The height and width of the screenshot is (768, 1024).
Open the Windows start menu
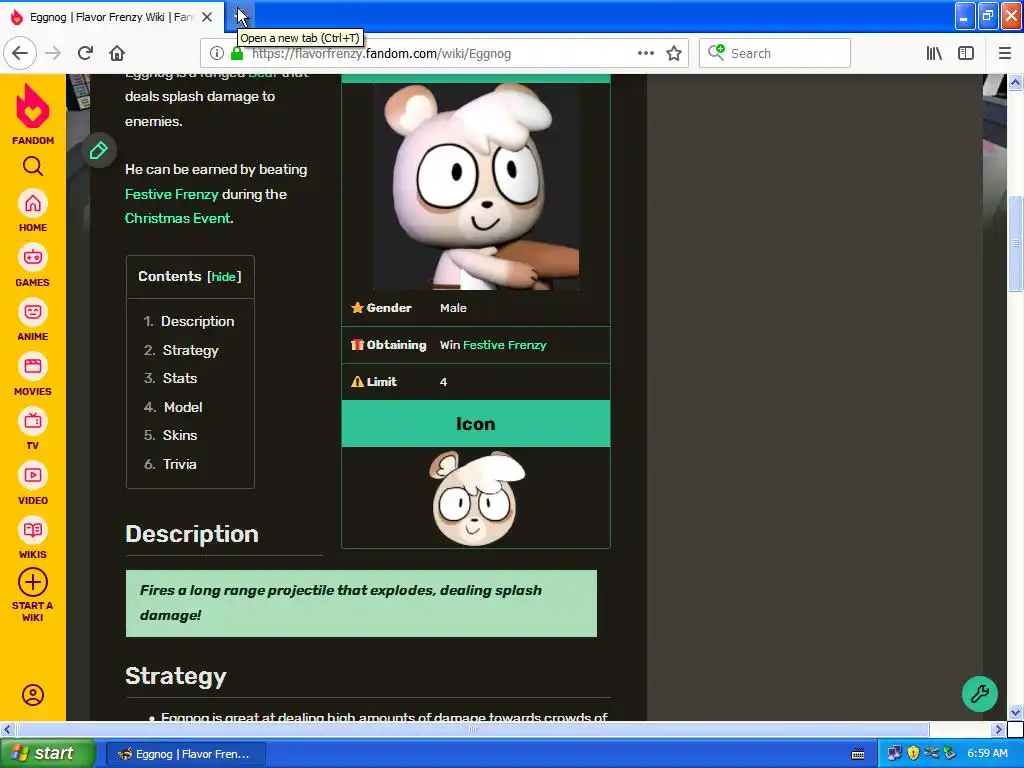[x=46, y=754]
